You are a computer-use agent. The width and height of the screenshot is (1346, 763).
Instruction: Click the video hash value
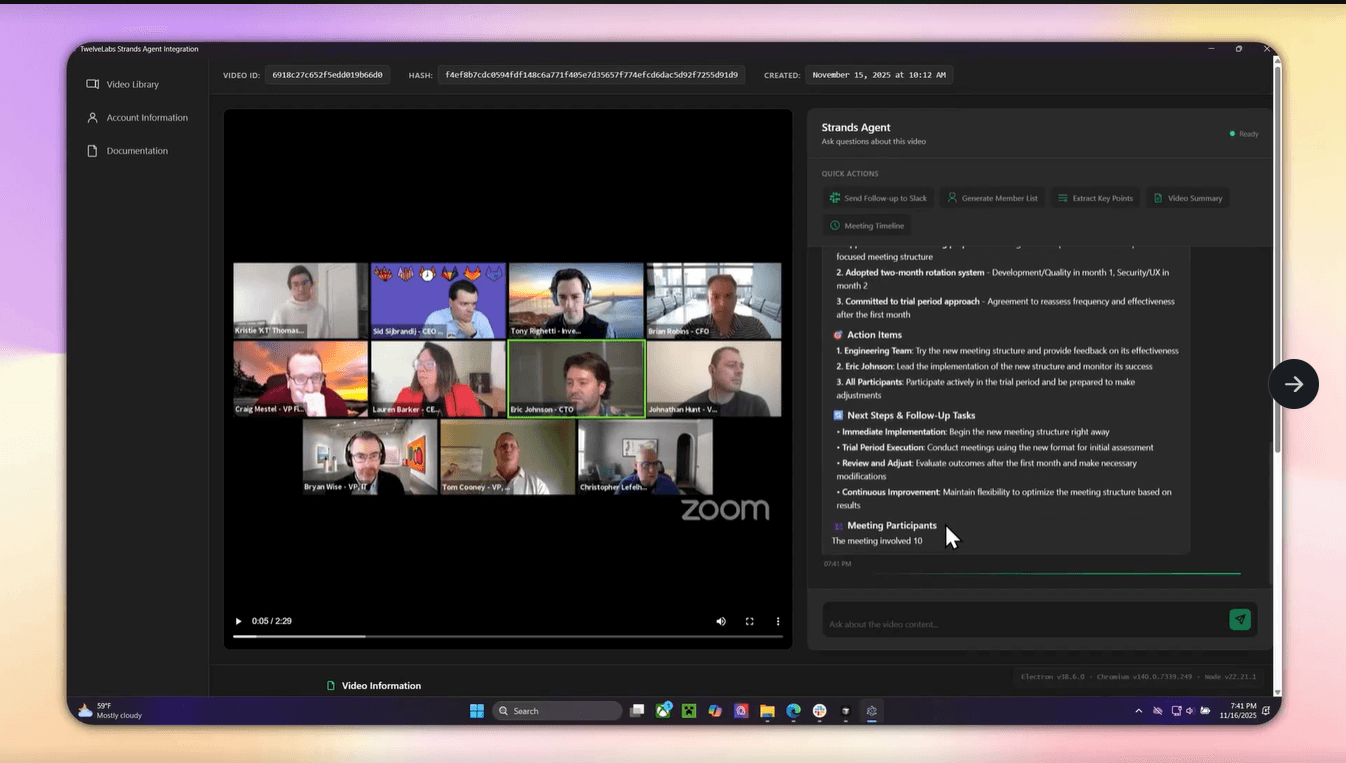591,75
